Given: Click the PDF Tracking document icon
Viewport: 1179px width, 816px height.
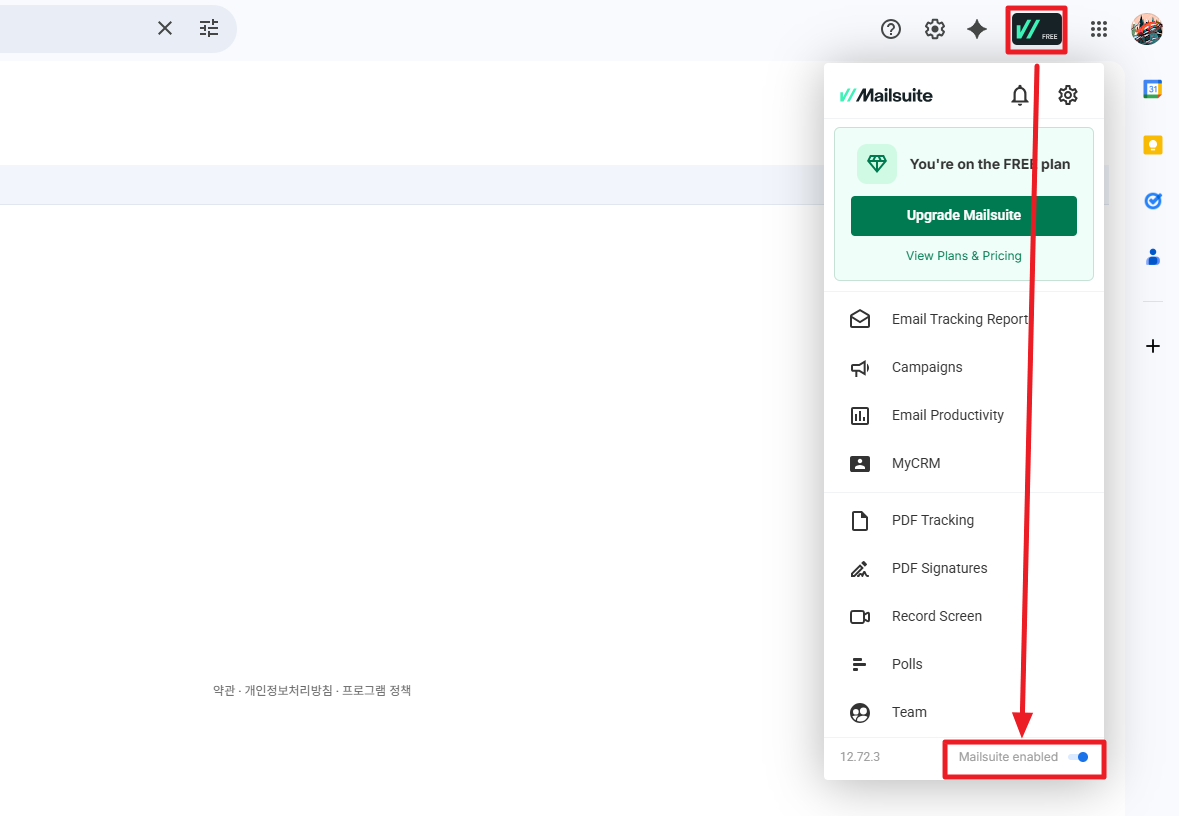Looking at the screenshot, I should (x=860, y=520).
